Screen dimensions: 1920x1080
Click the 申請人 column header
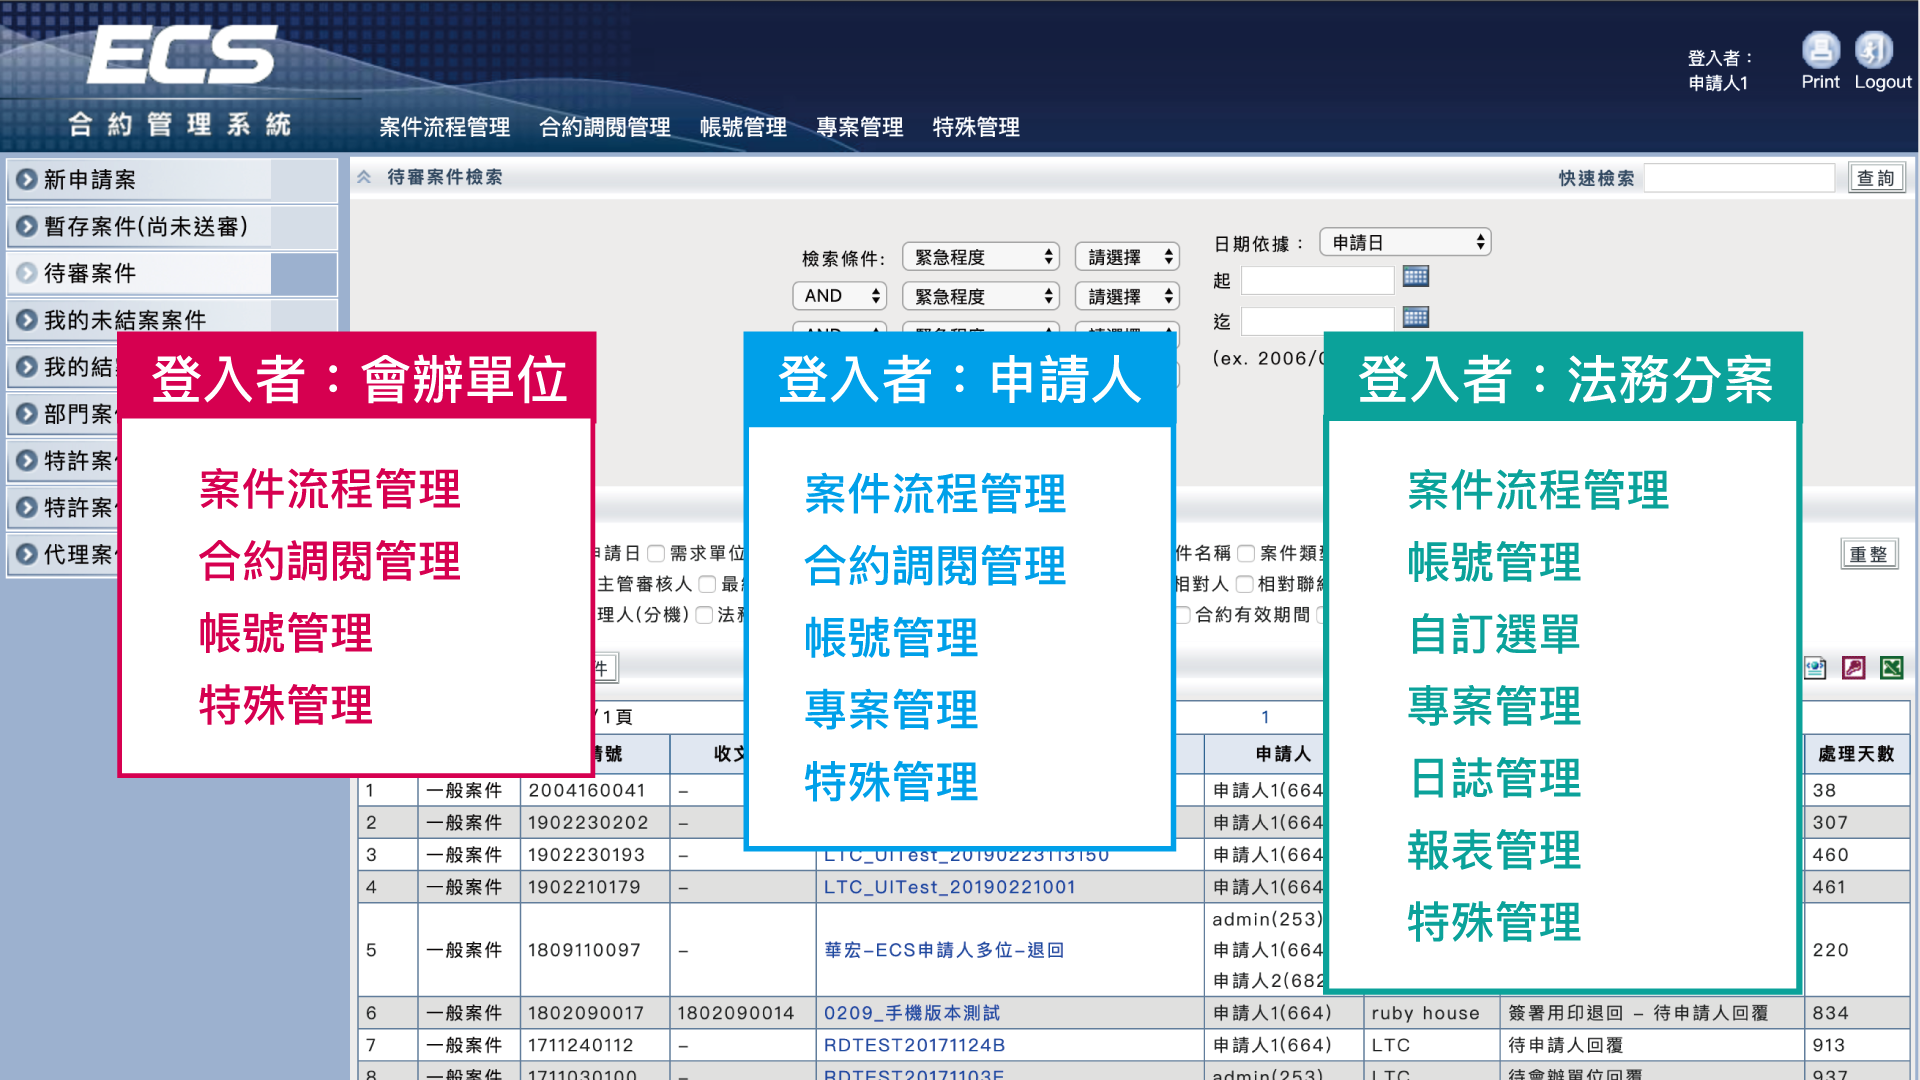[1283, 754]
